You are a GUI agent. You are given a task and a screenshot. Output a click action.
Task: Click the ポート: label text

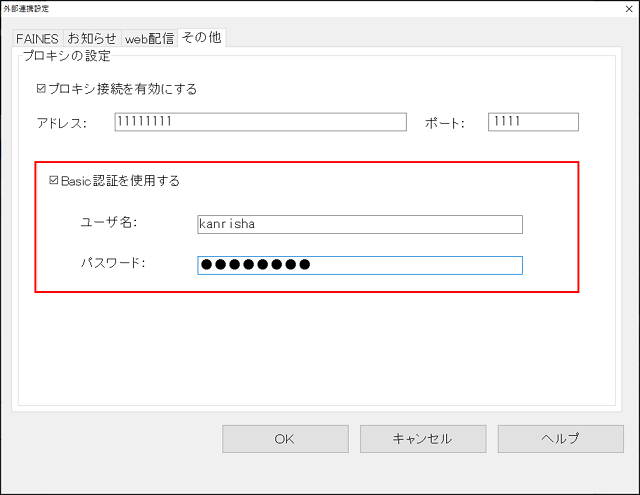pyautogui.click(x=446, y=123)
